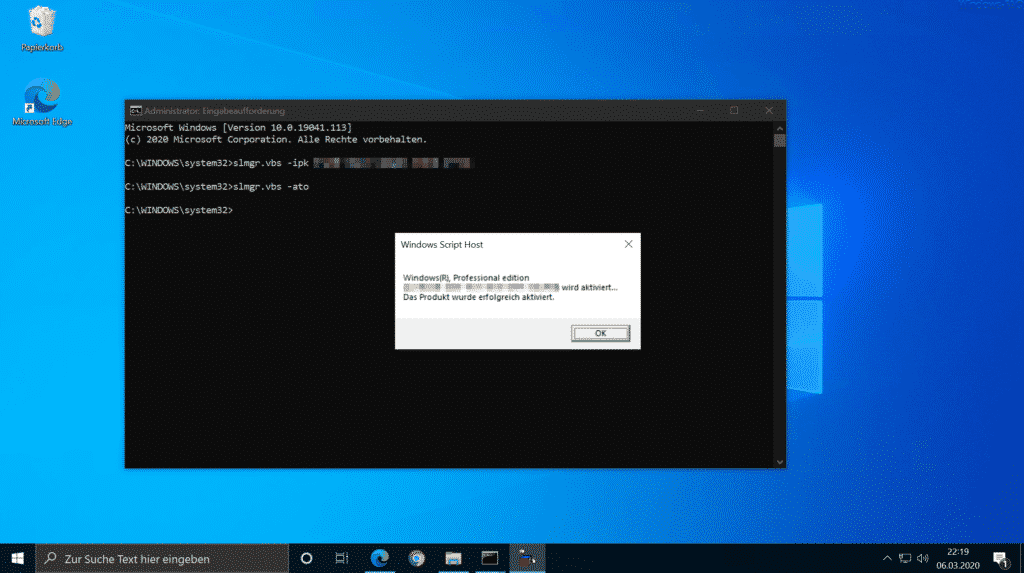Click the Version 10.0.19041.113 line
This screenshot has width=1024, height=573.
point(238,128)
